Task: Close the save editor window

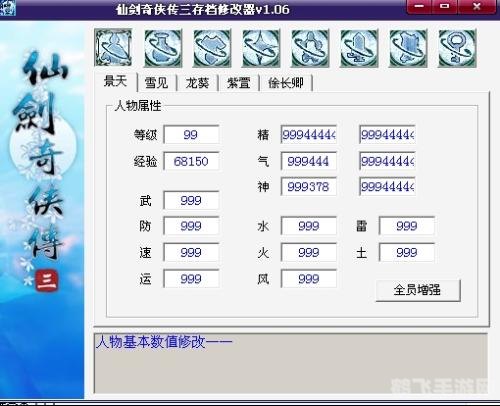Action: coord(477,6)
